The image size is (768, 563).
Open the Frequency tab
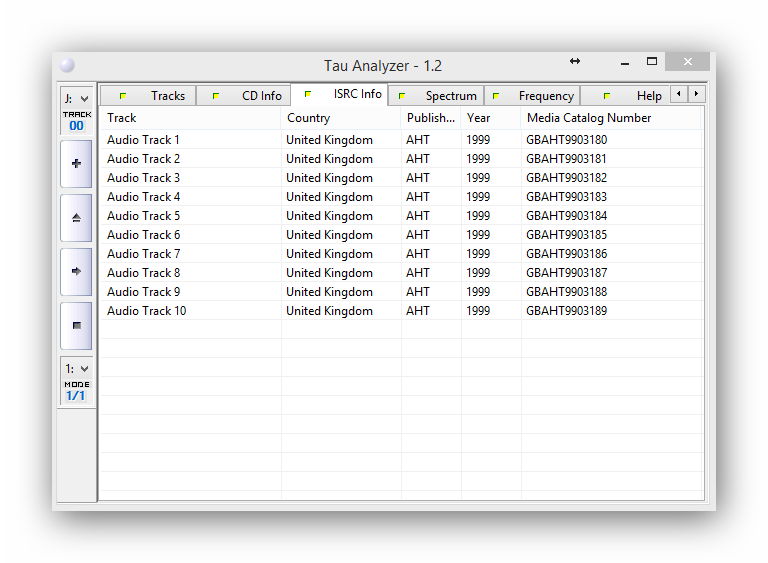pyautogui.click(x=533, y=96)
